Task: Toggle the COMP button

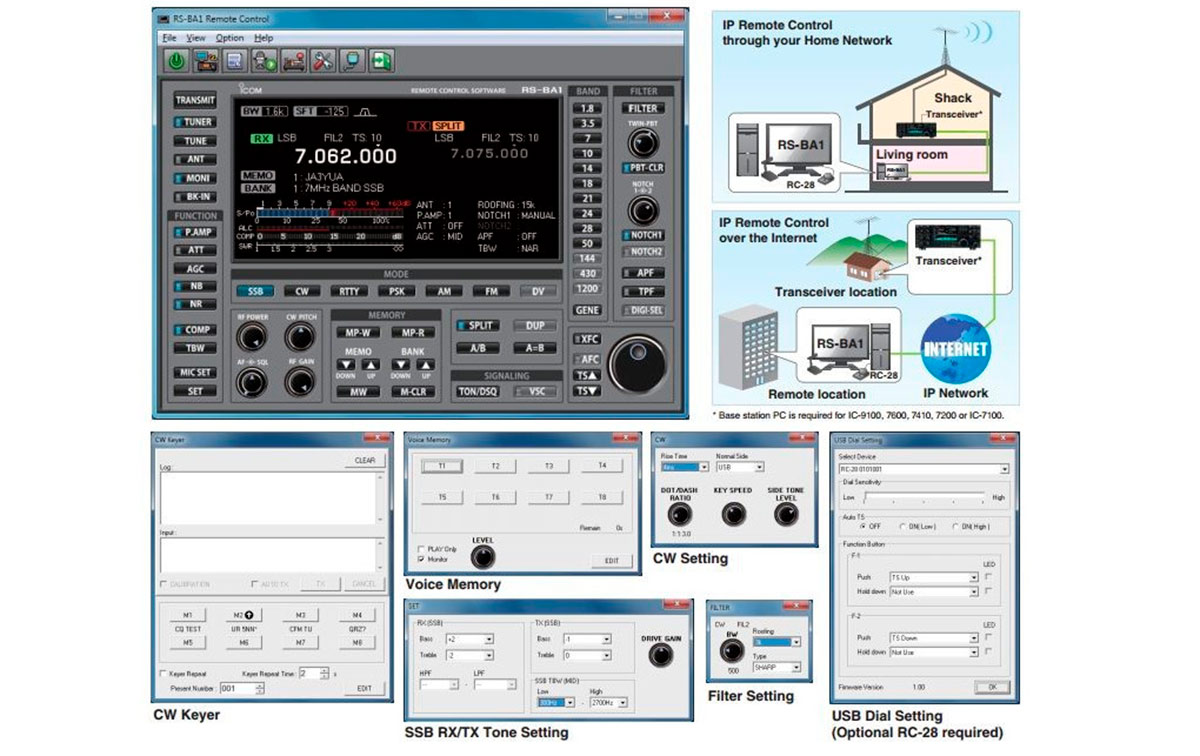Action: pyautogui.click(x=195, y=330)
